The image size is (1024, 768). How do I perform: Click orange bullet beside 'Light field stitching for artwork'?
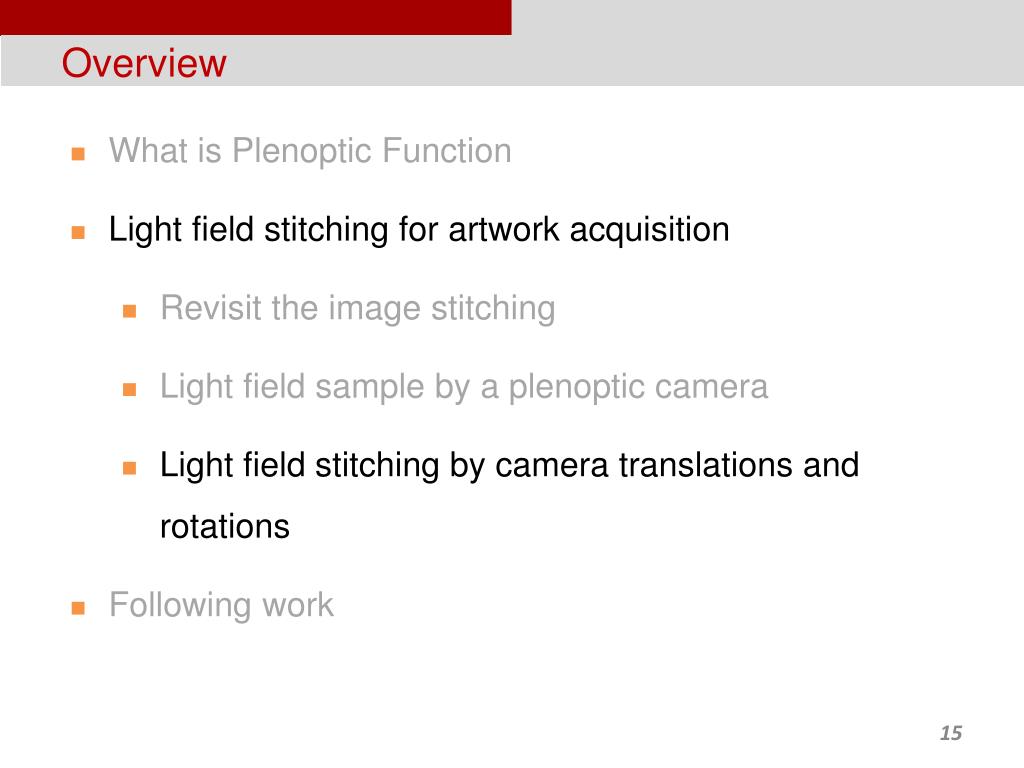point(78,232)
